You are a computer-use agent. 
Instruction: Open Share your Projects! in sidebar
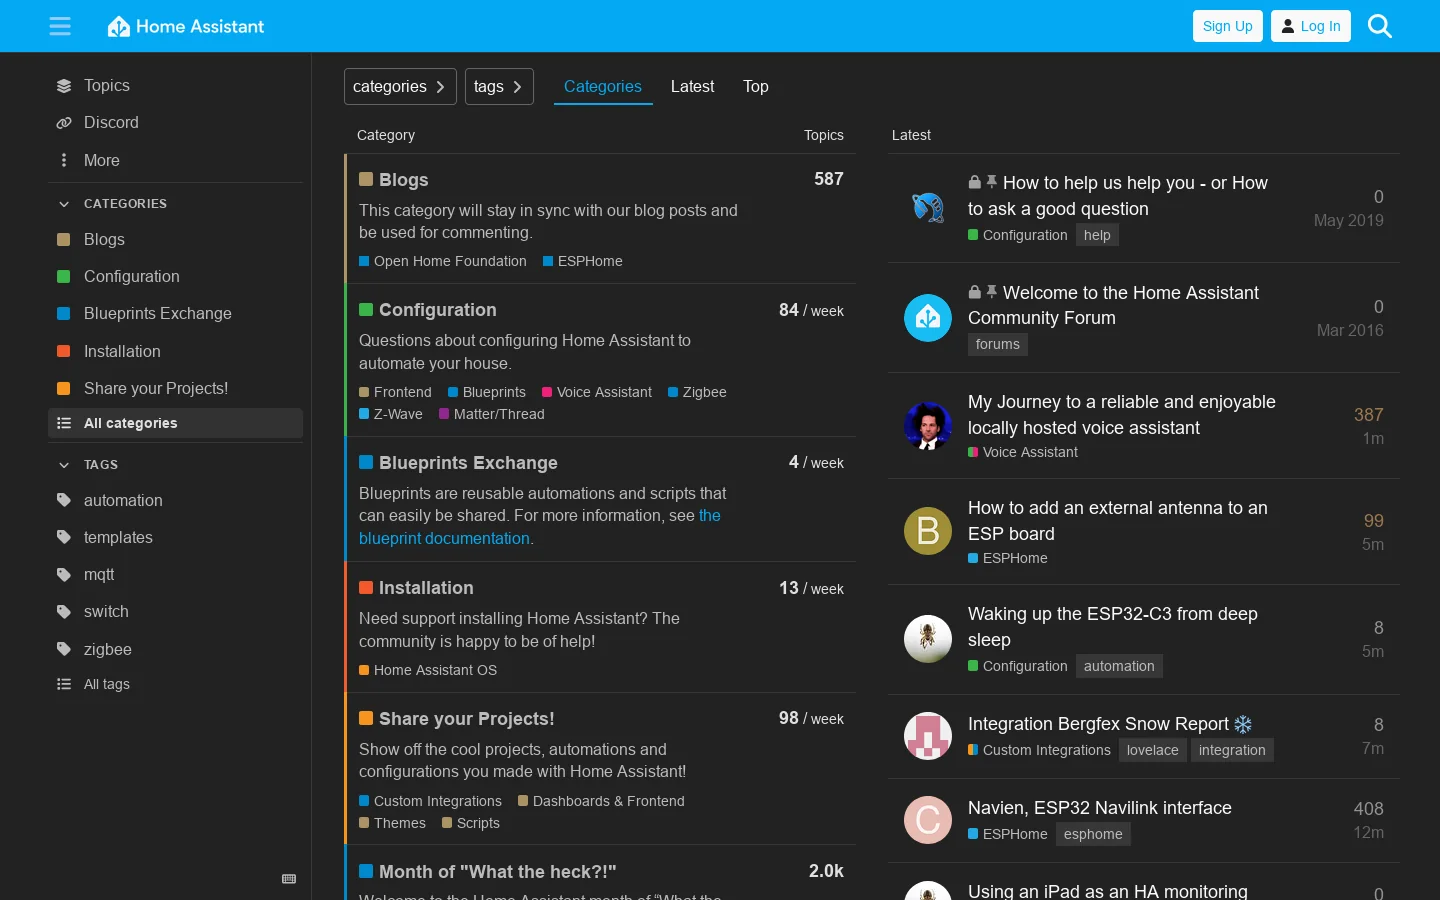click(175, 388)
